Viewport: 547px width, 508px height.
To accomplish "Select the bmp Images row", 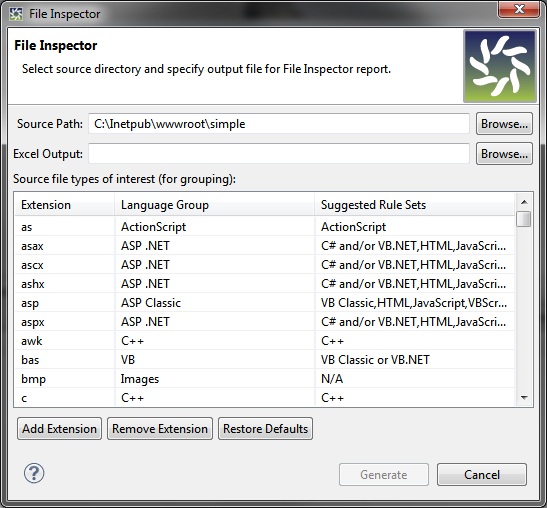I will 265,379.
